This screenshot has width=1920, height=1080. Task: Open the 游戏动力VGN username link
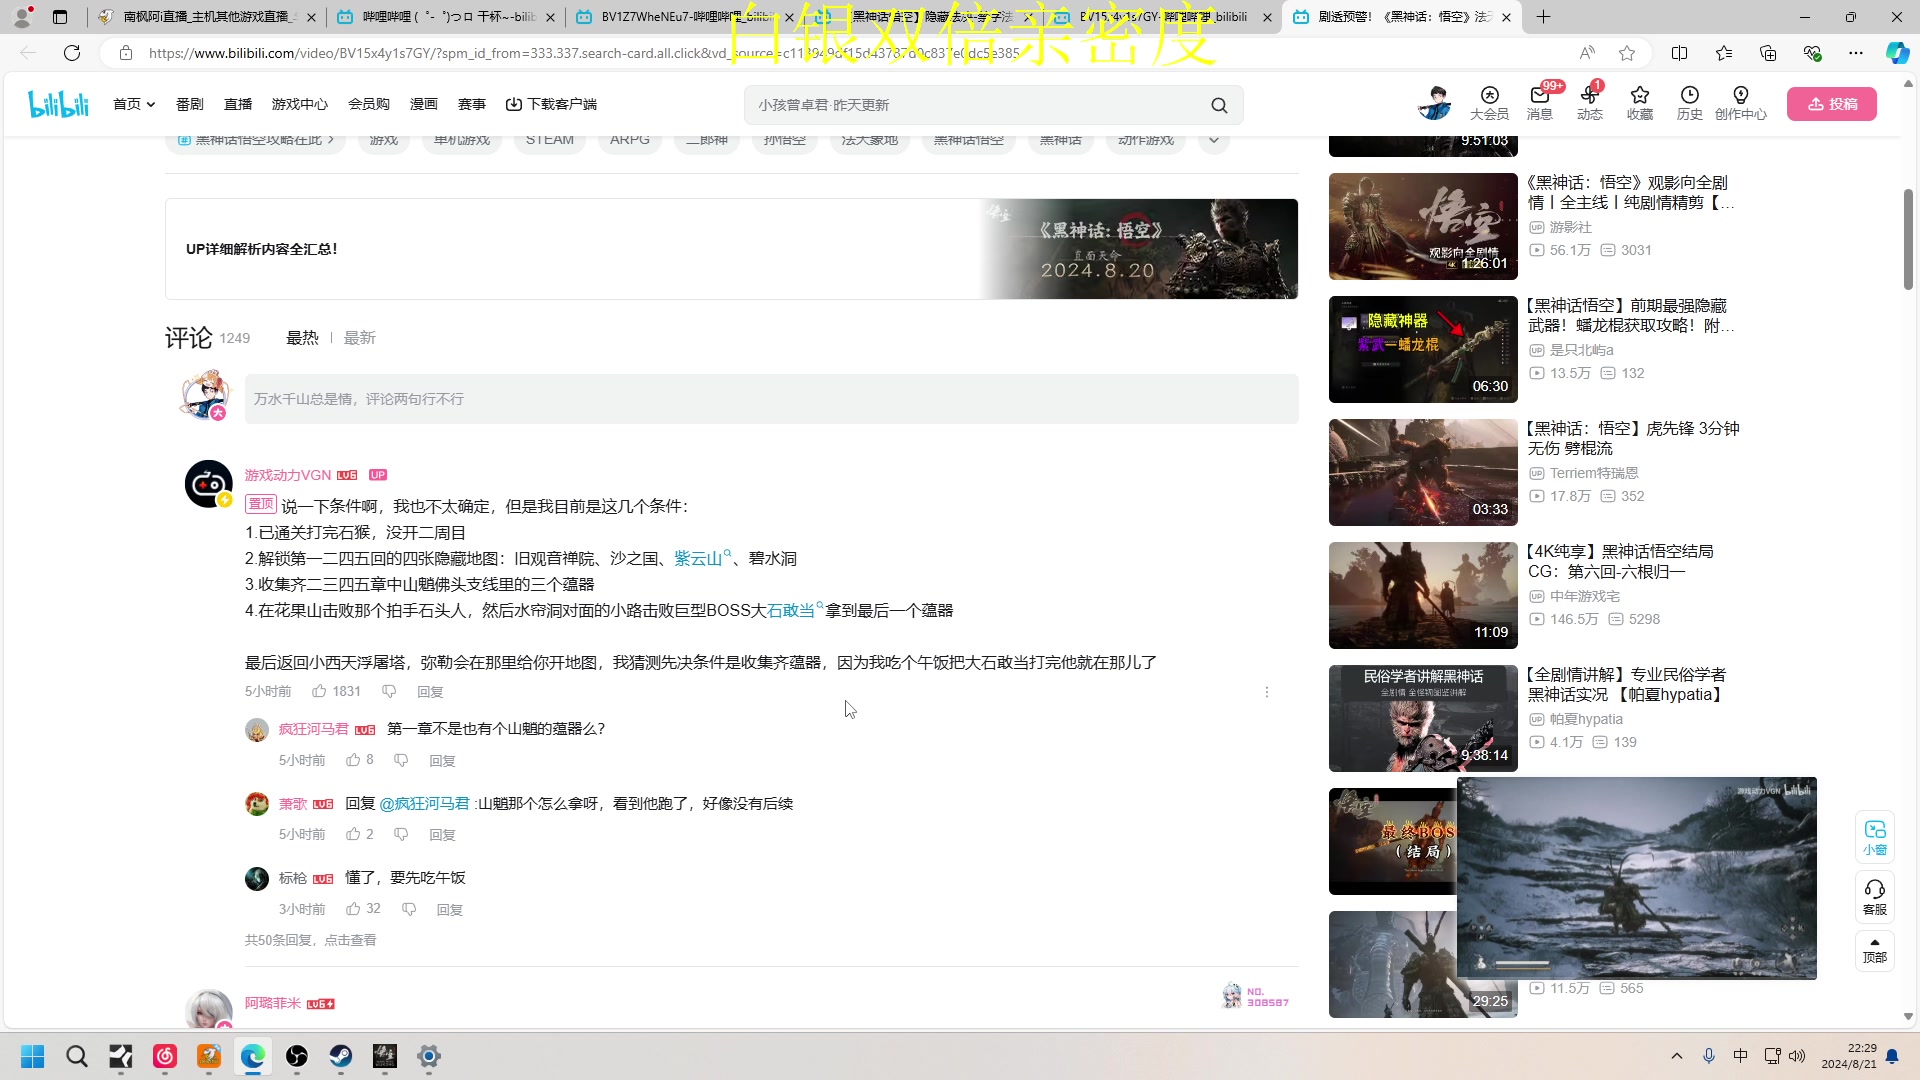(288, 475)
